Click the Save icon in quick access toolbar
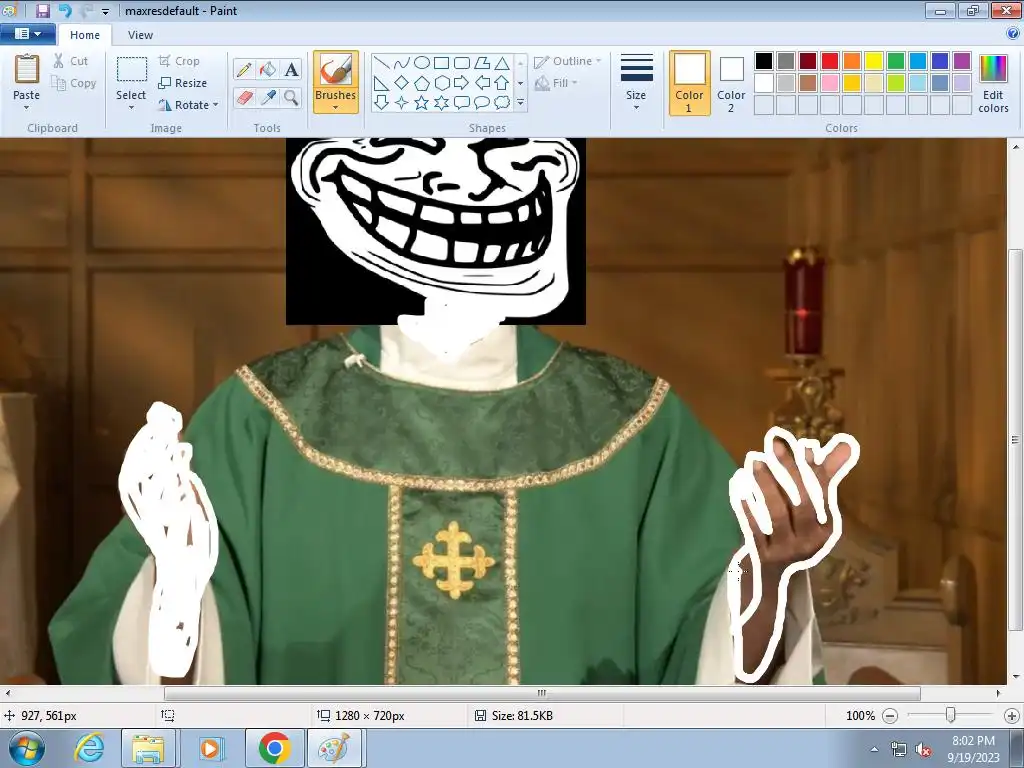This screenshot has width=1024, height=768. [x=42, y=10]
